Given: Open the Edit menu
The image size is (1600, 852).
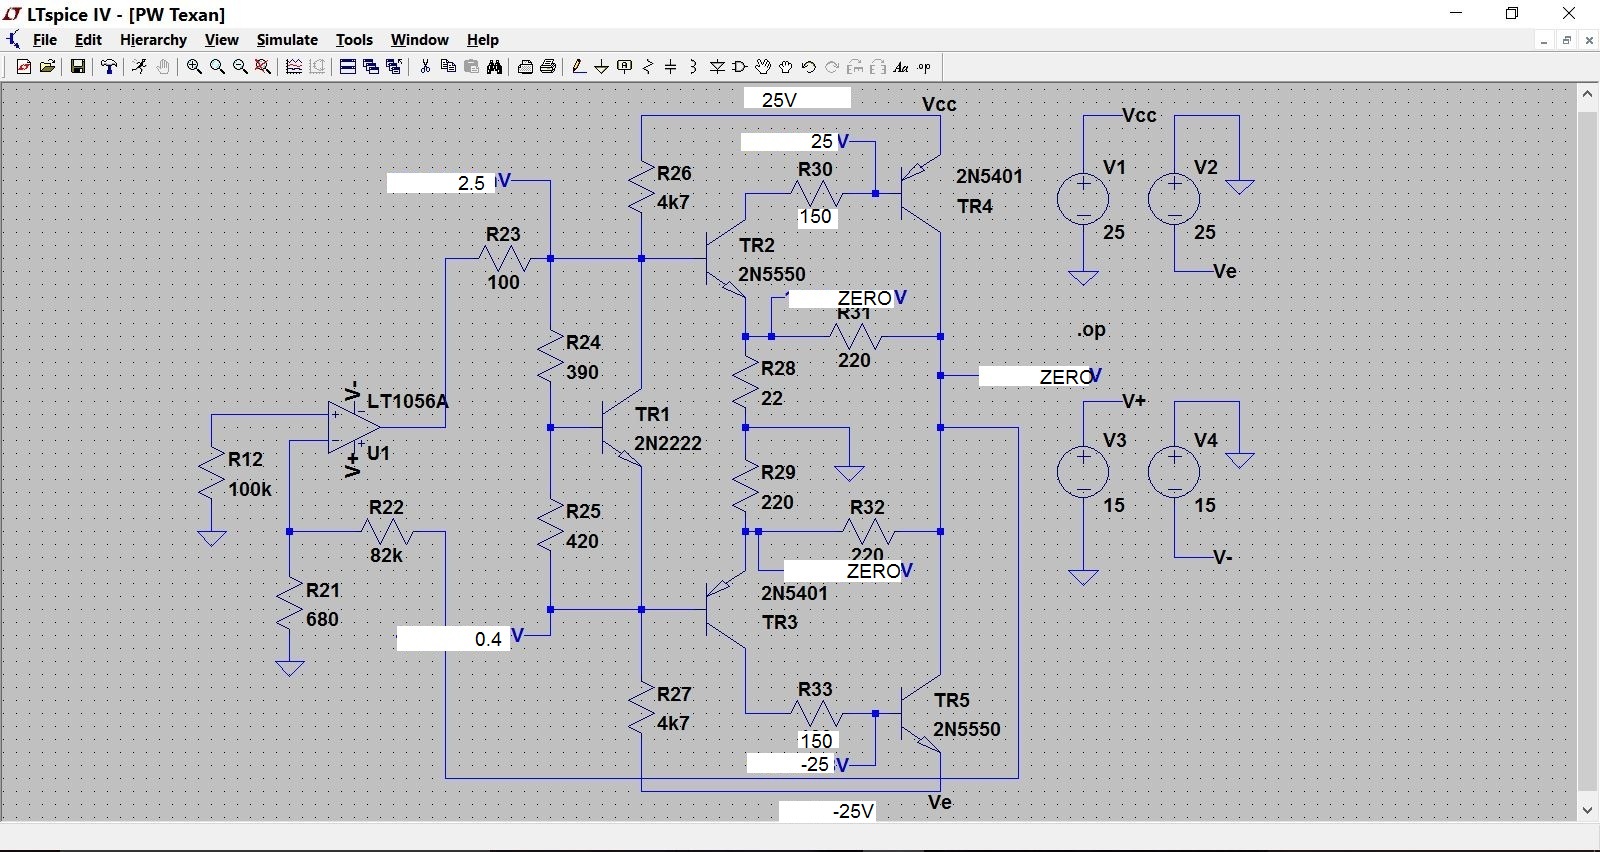Looking at the screenshot, I should (88, 40).
